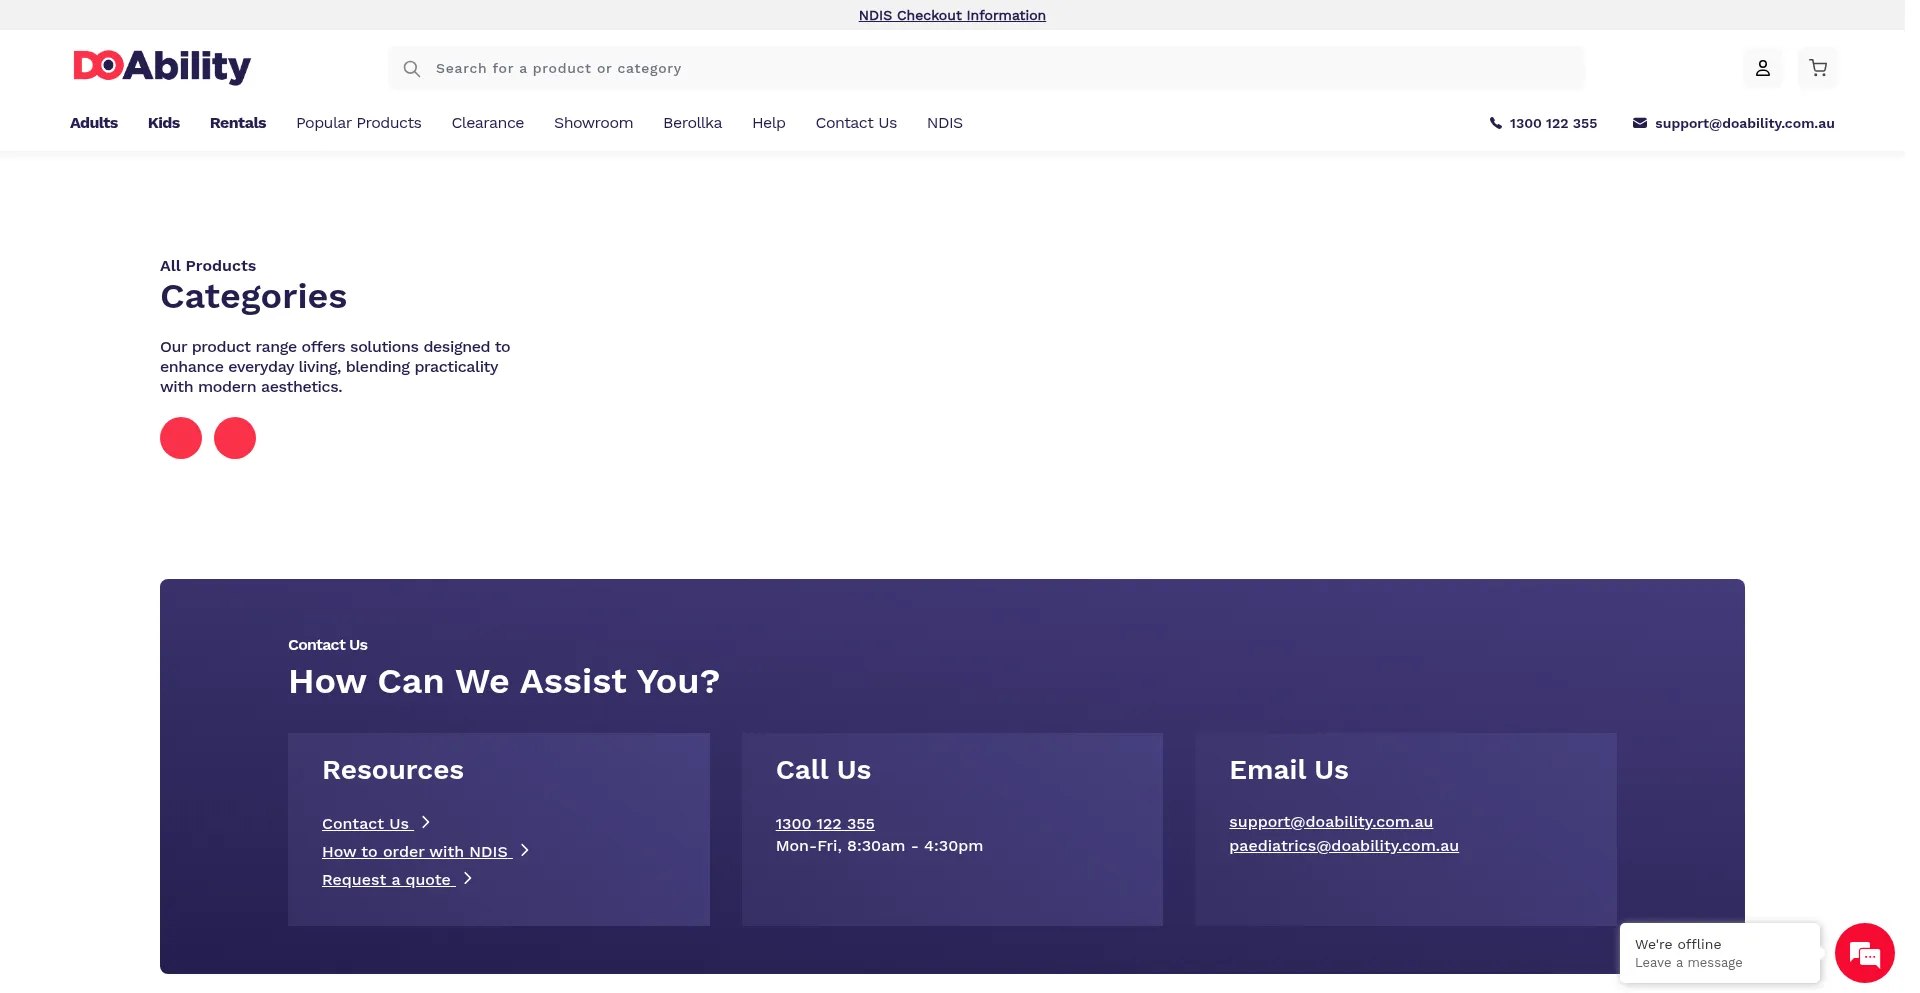Open the live chat bubble icon

[1864, 954]
